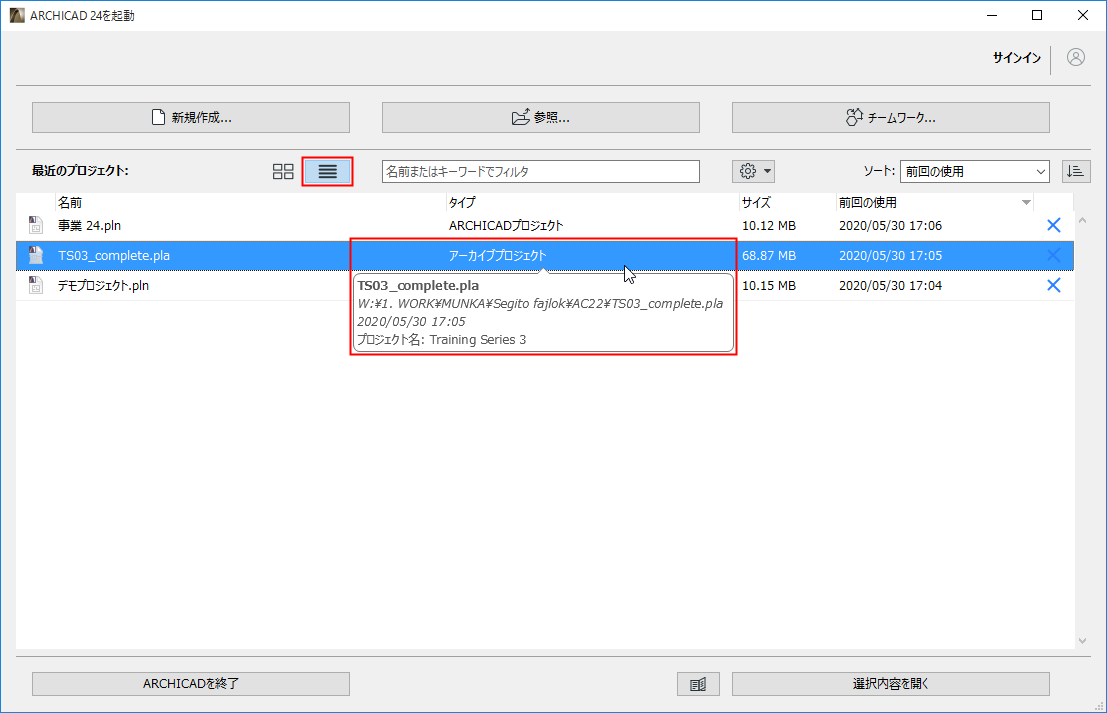Click the file icon of TS03_complete.pla

[x=35, y=256]
